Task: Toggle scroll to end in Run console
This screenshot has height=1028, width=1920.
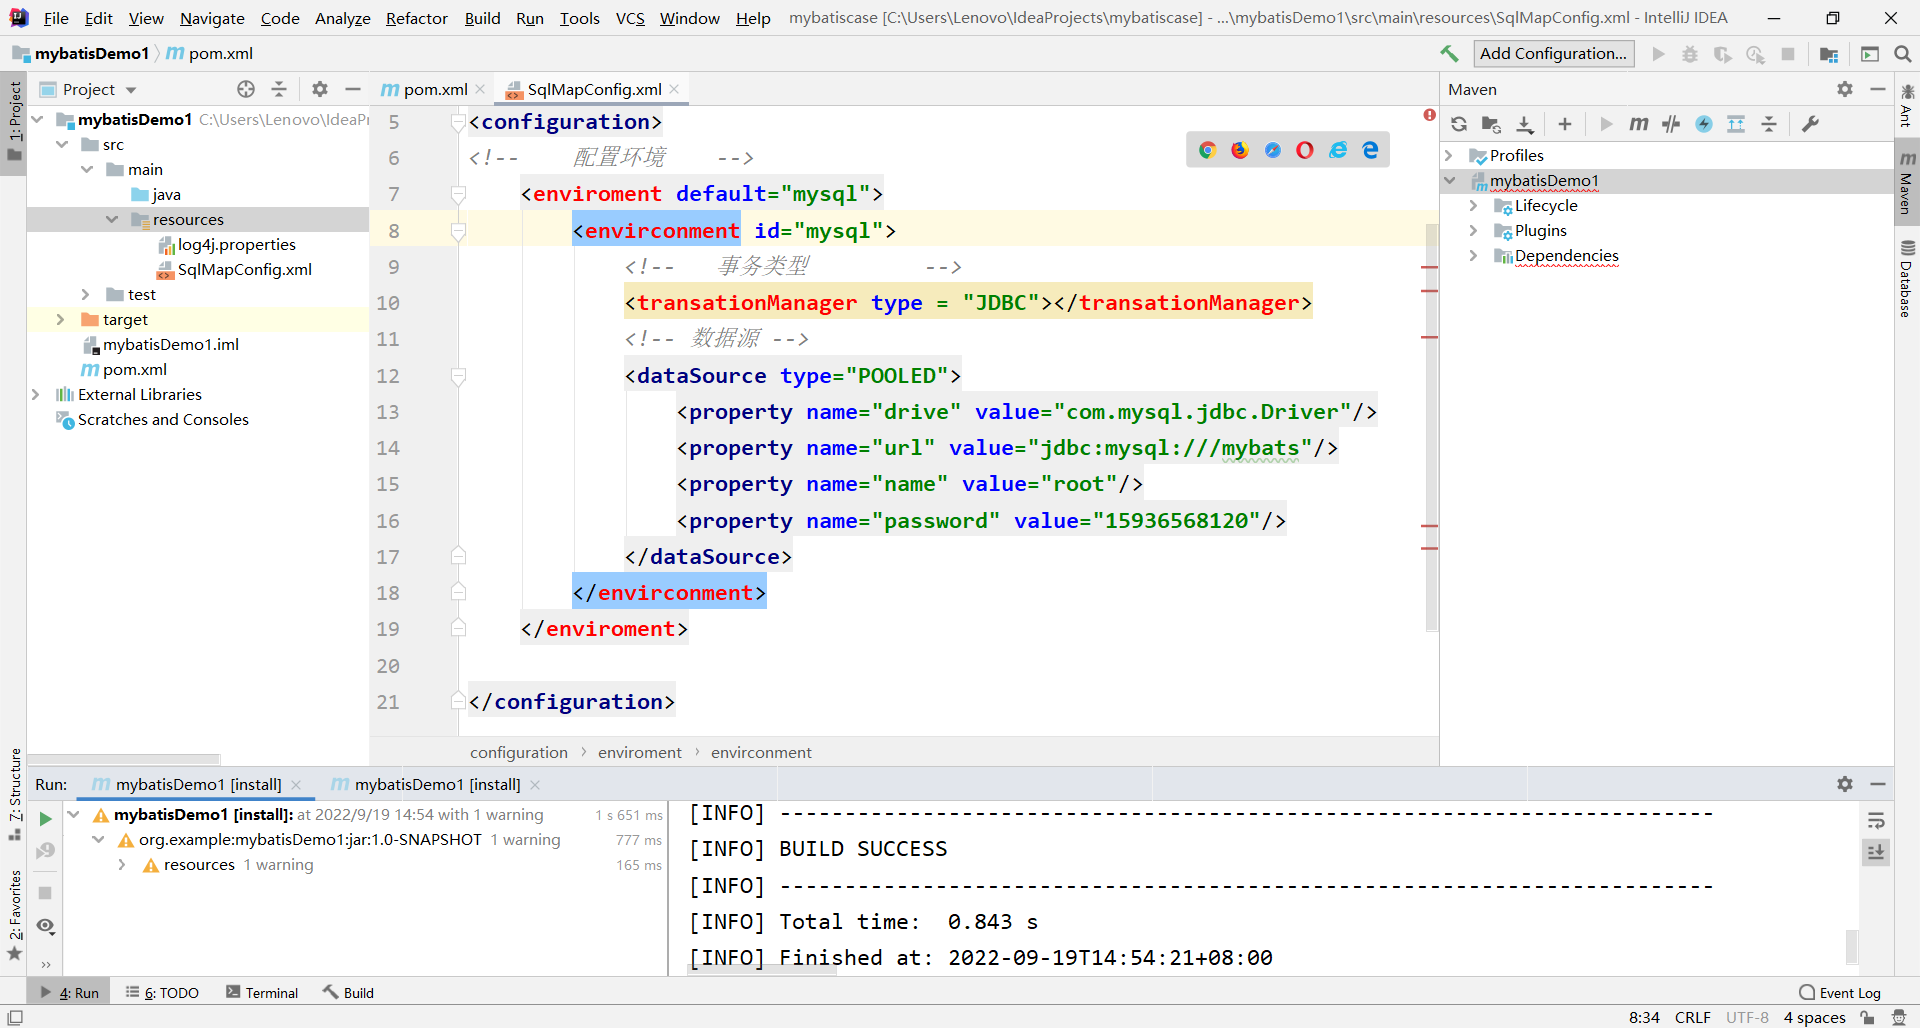Action: click(1876, 852)
